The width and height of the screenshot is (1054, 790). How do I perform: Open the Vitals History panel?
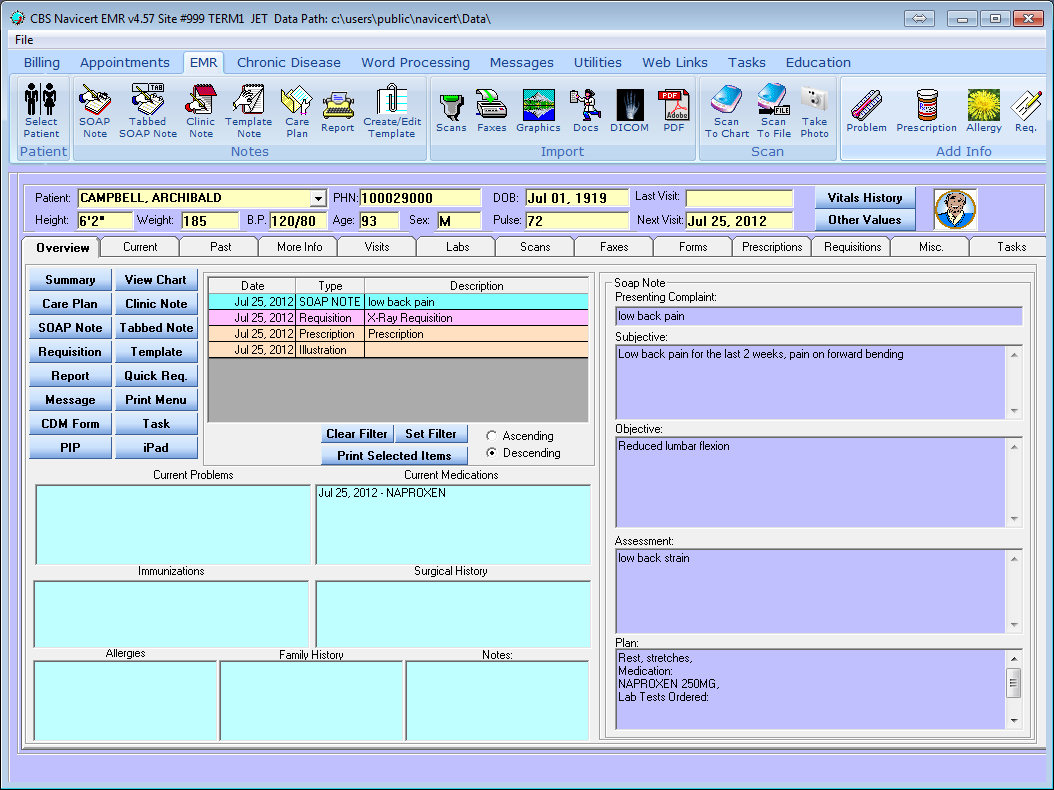tap(864, 197)
